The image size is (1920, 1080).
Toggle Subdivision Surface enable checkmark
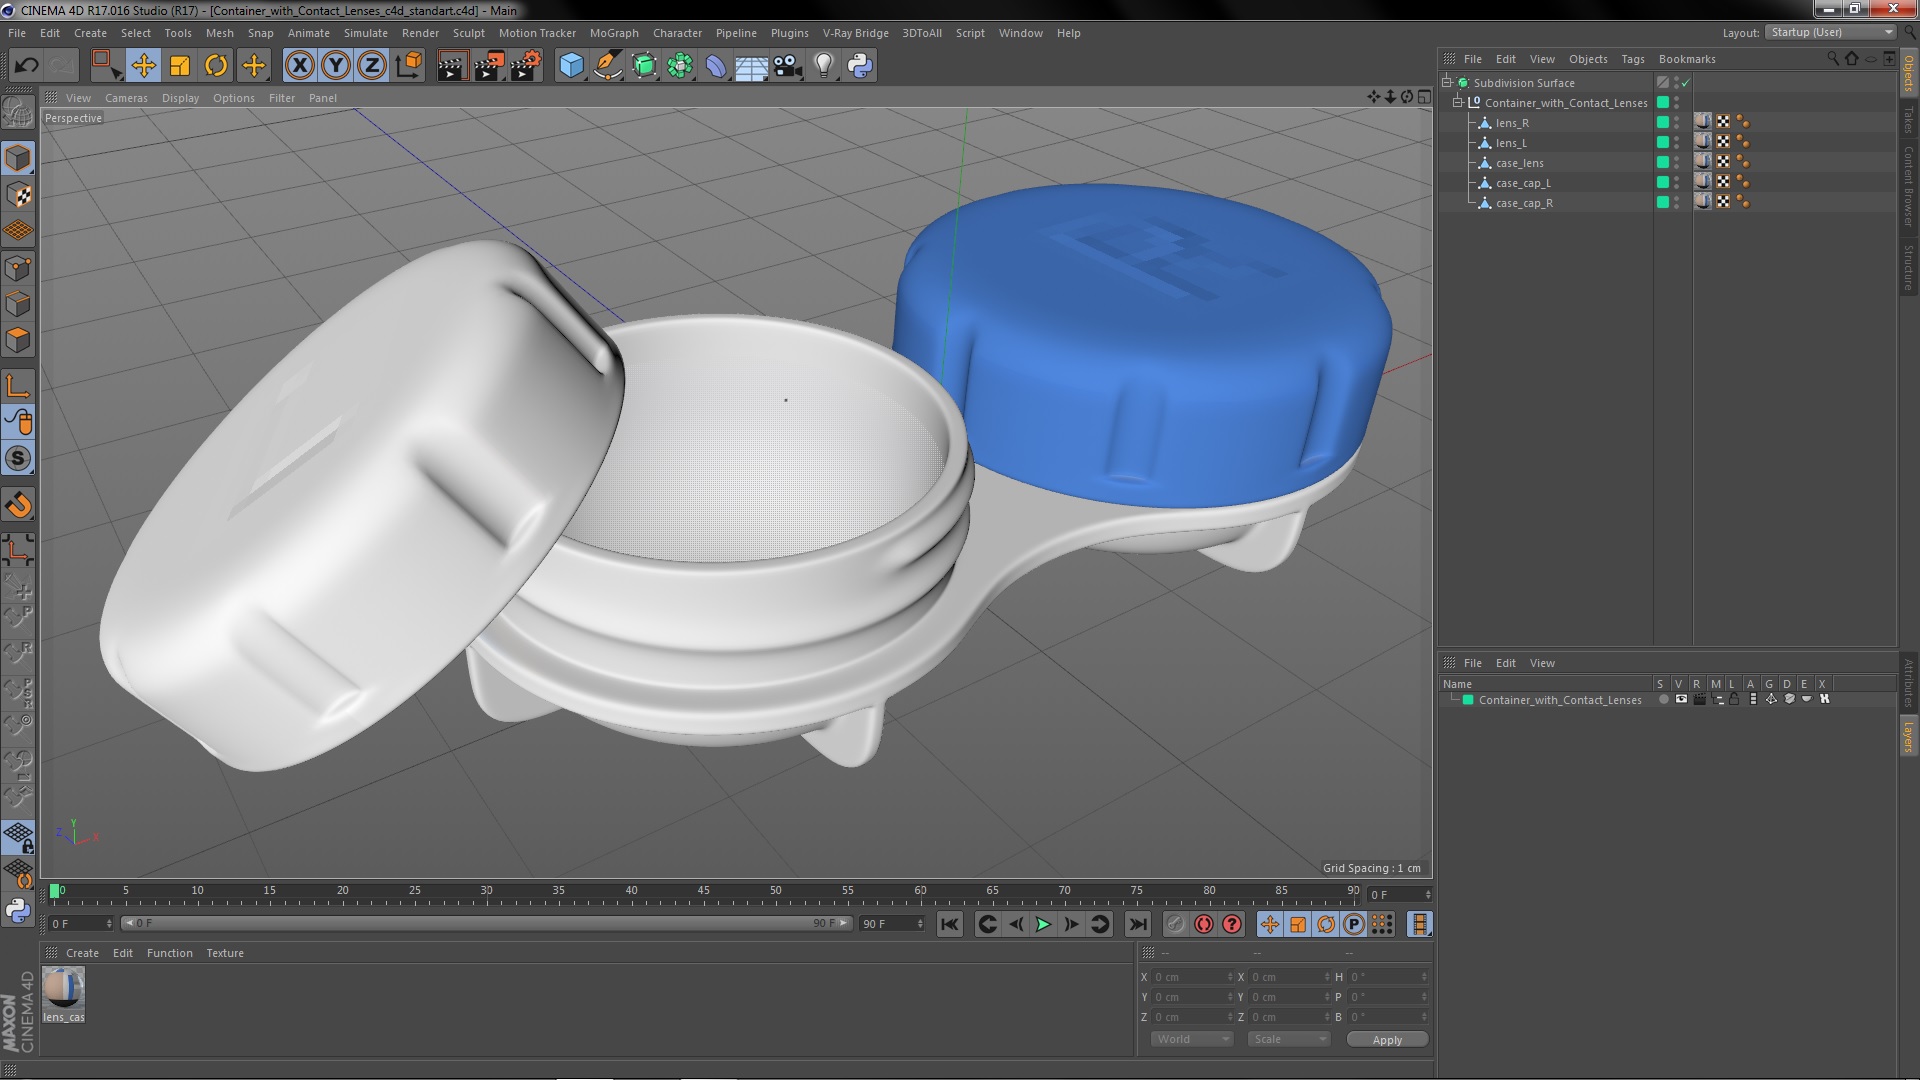[1686, 83]
